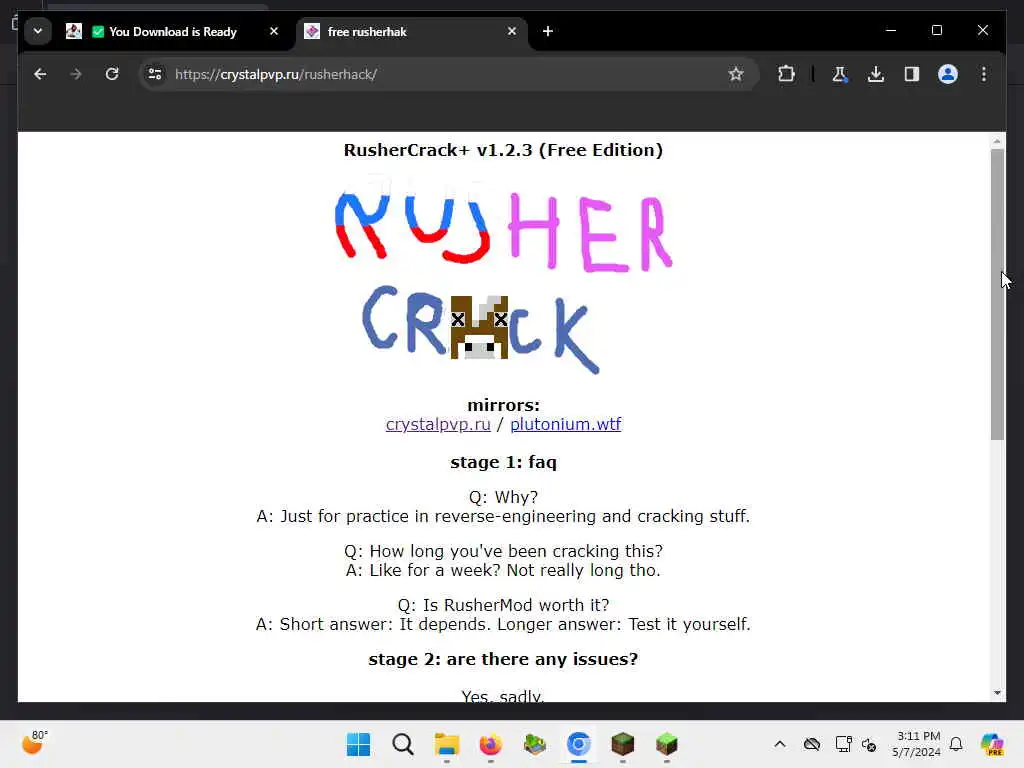The image size is (1024, 768).
Task: Click the scrollbar up arrow
Action: pos(997,141)
